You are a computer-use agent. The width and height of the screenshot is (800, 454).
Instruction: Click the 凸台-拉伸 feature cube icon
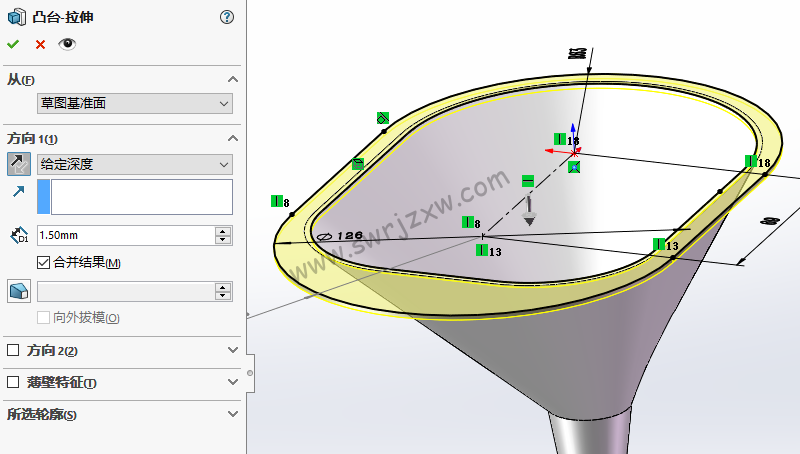pyautogui.click(x=17, y=17)
